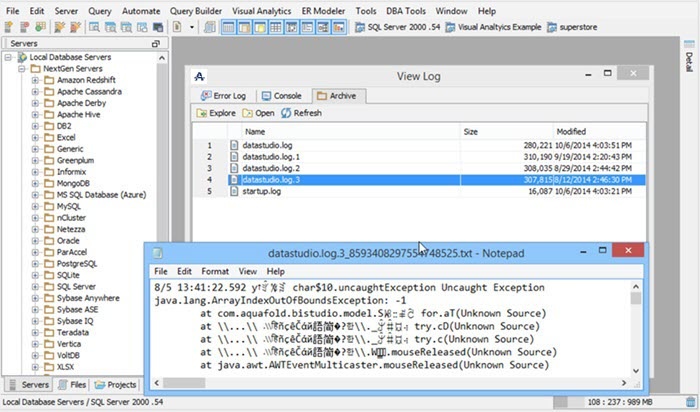Click the Explore folder icon in View Log
700x412 pixels.
[202, 113]
